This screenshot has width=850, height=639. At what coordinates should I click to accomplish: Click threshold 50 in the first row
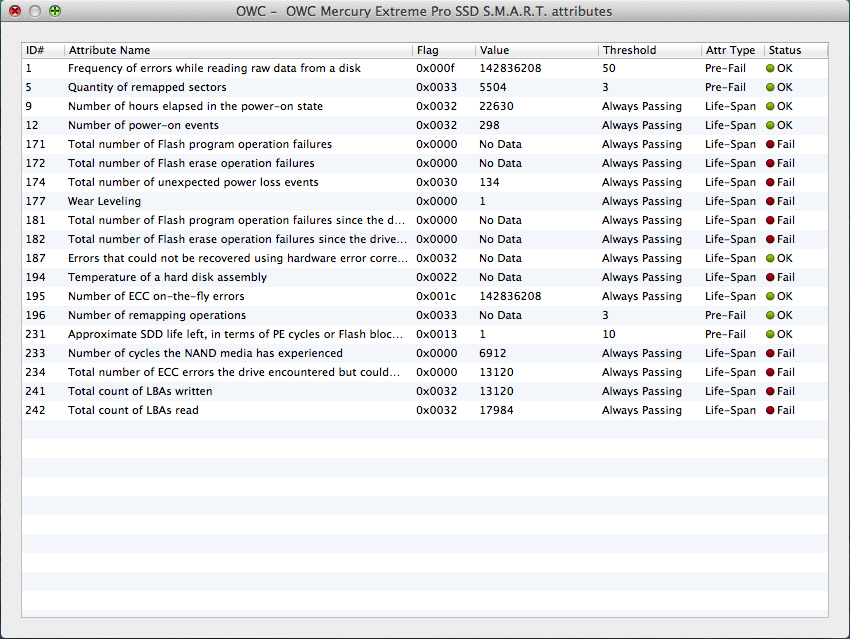[x=609, y=68]
